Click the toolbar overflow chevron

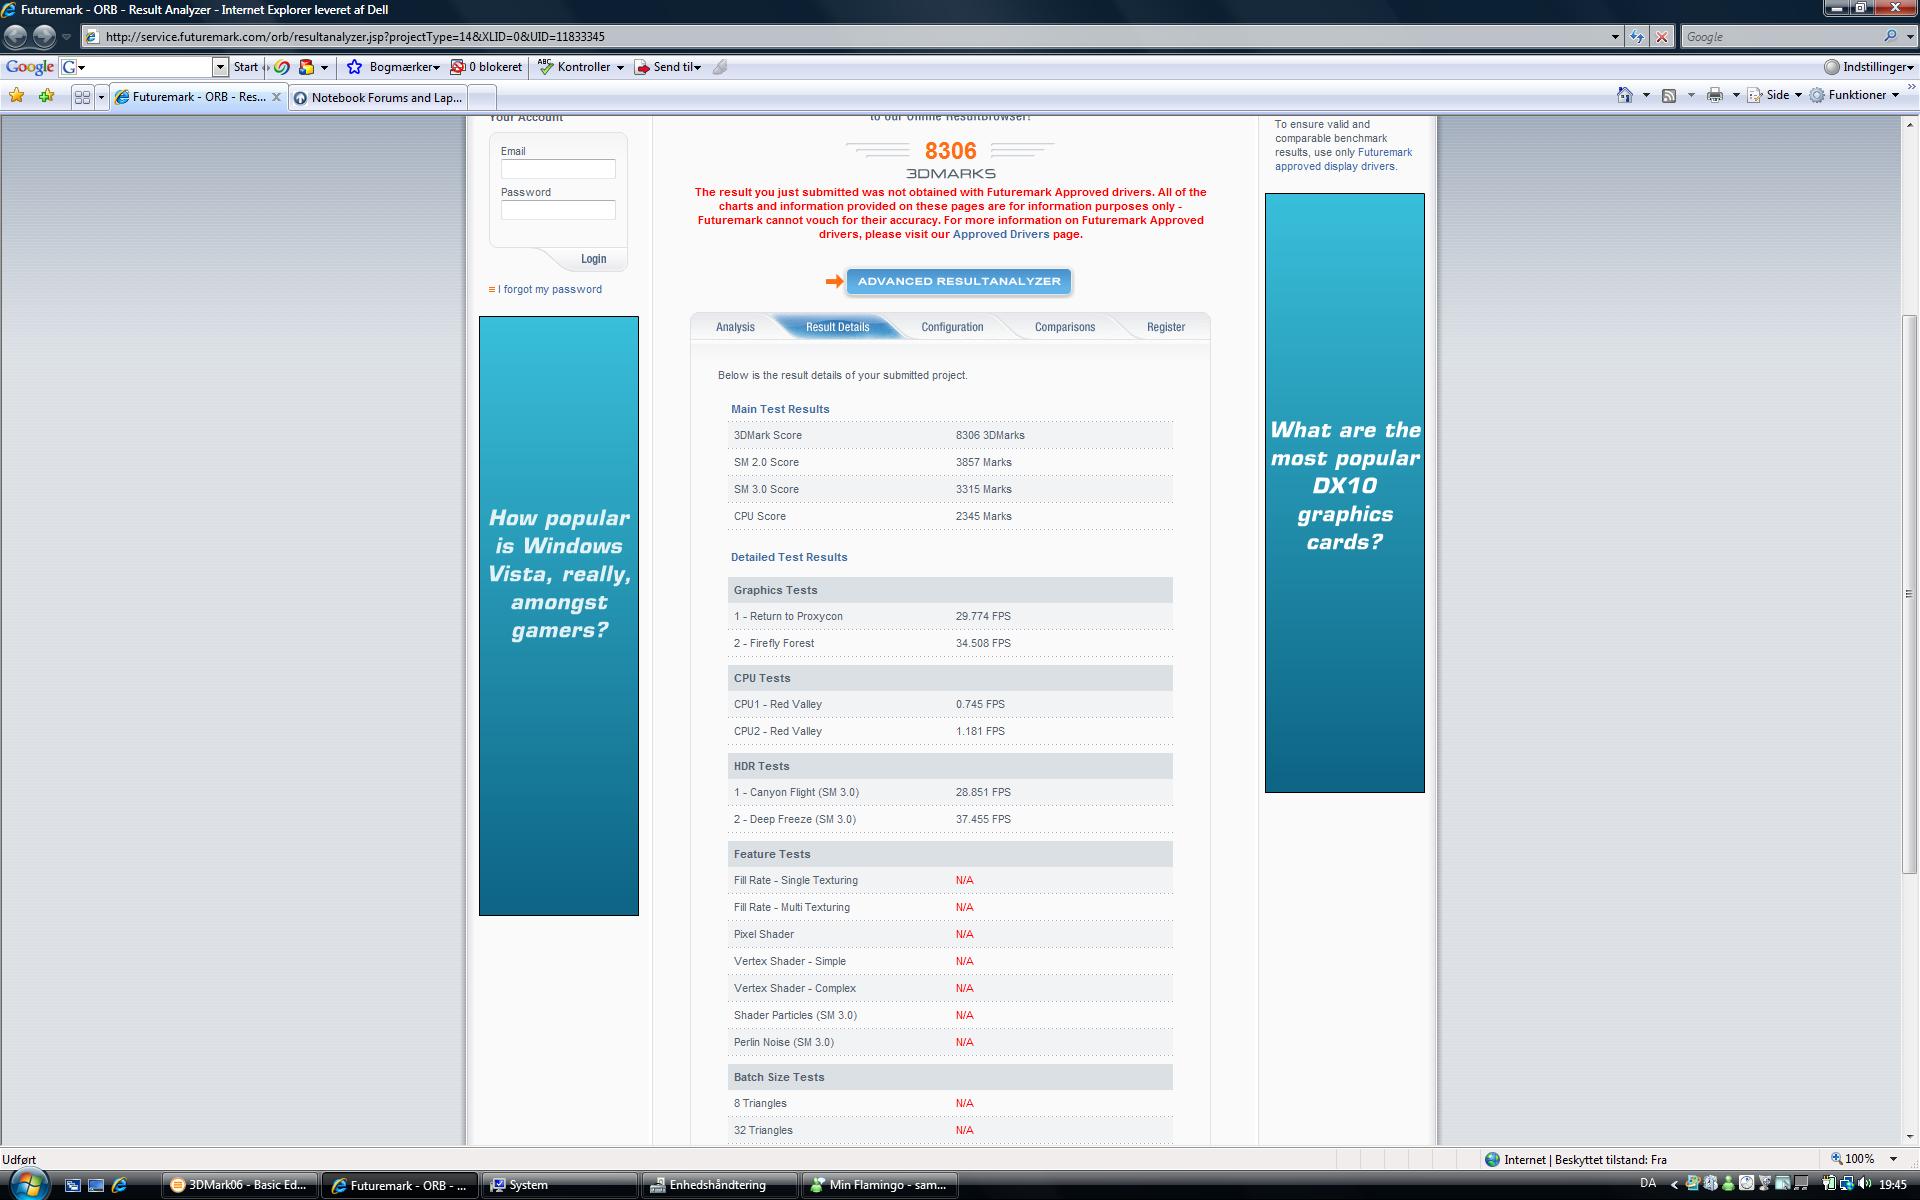pyautogui.click(x=1912, y=88)
